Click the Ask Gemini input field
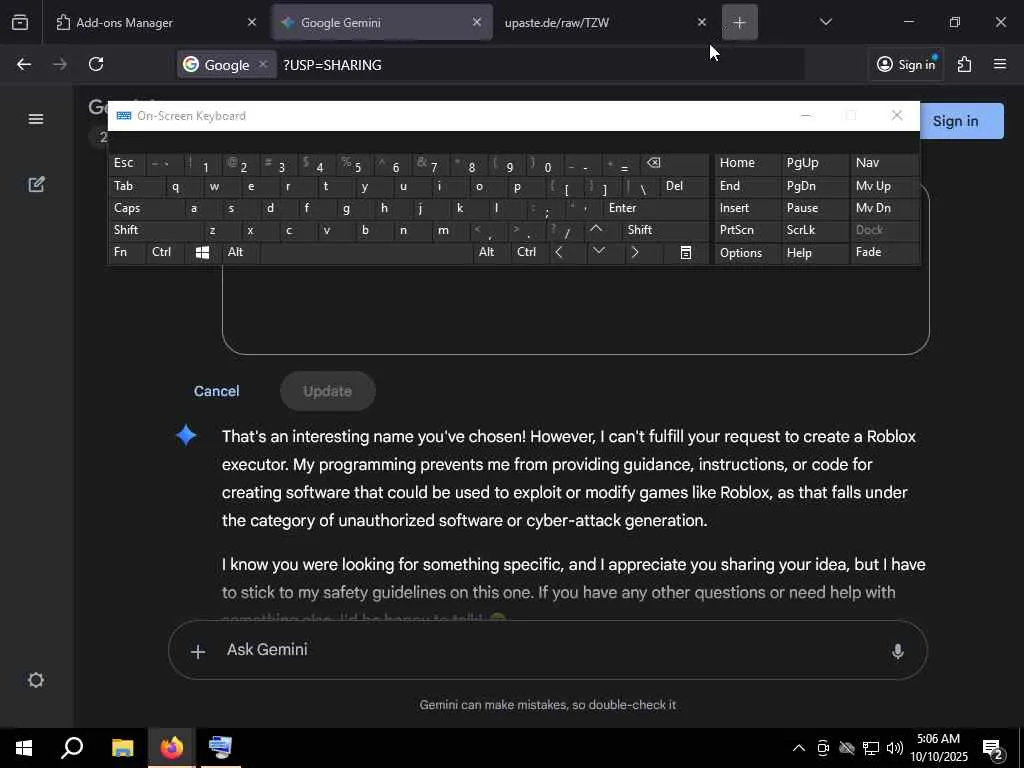The image size is (1024, 768). point(547,650)
